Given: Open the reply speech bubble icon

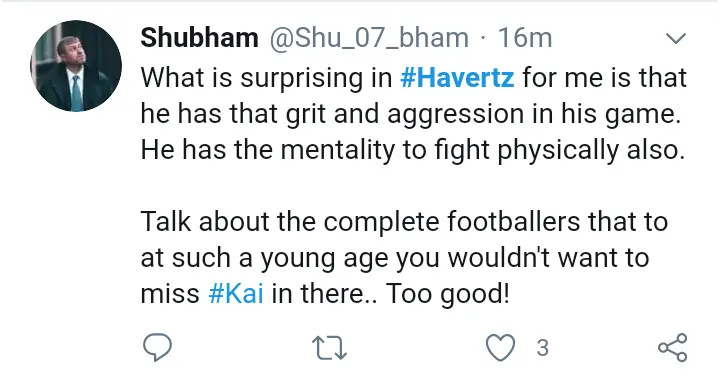Looking at the screenshot, I should 158,347.
